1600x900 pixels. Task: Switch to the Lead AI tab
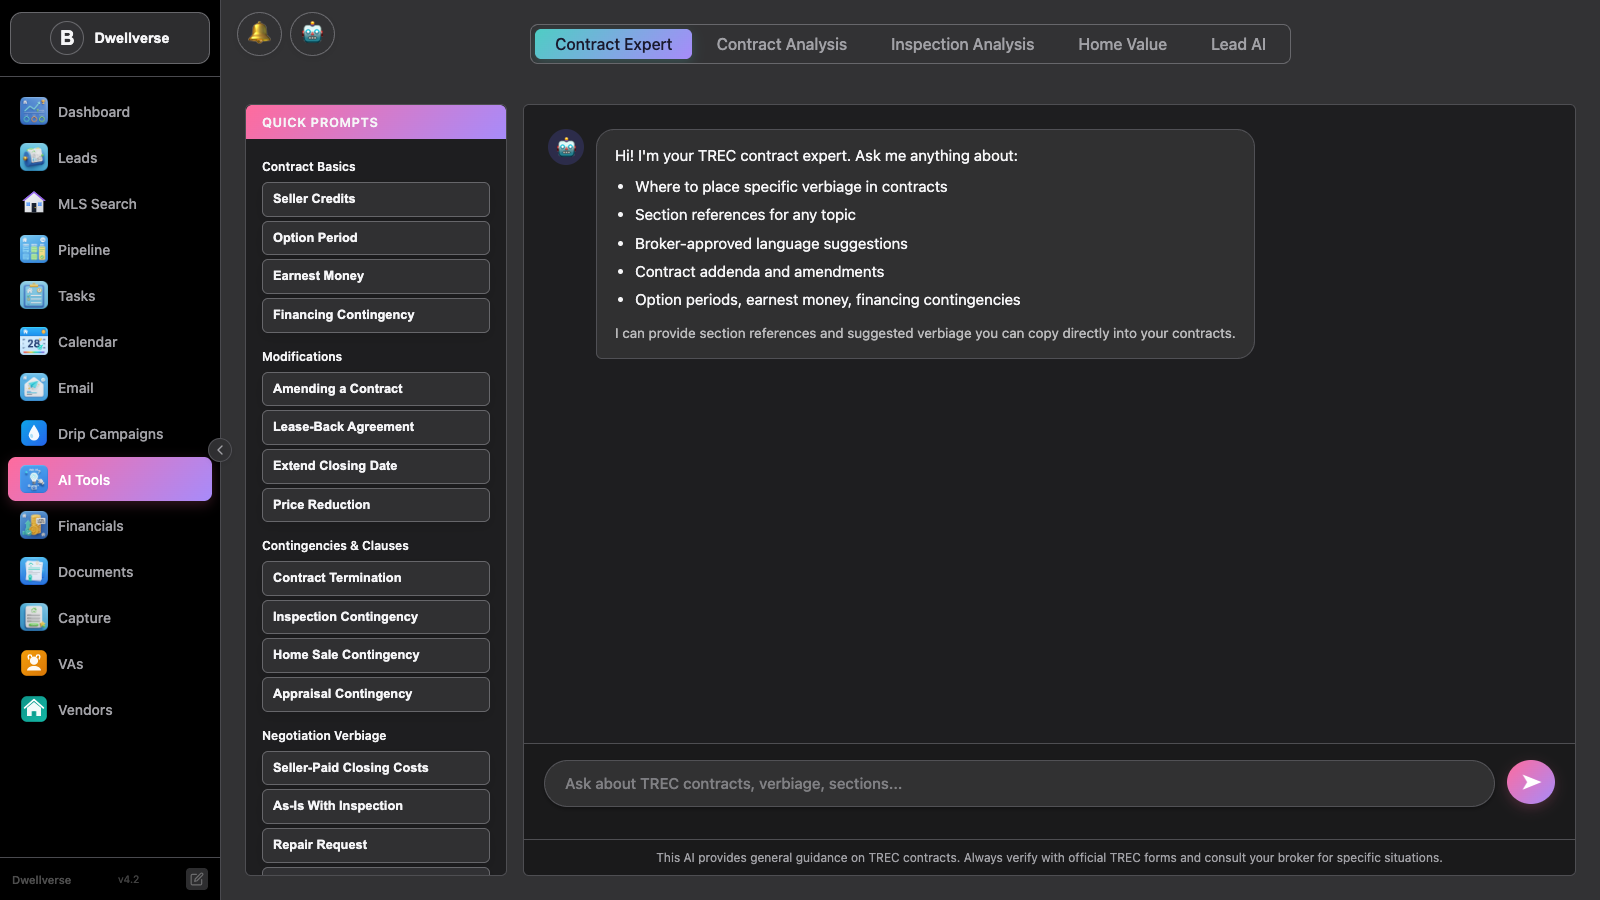1238,44
